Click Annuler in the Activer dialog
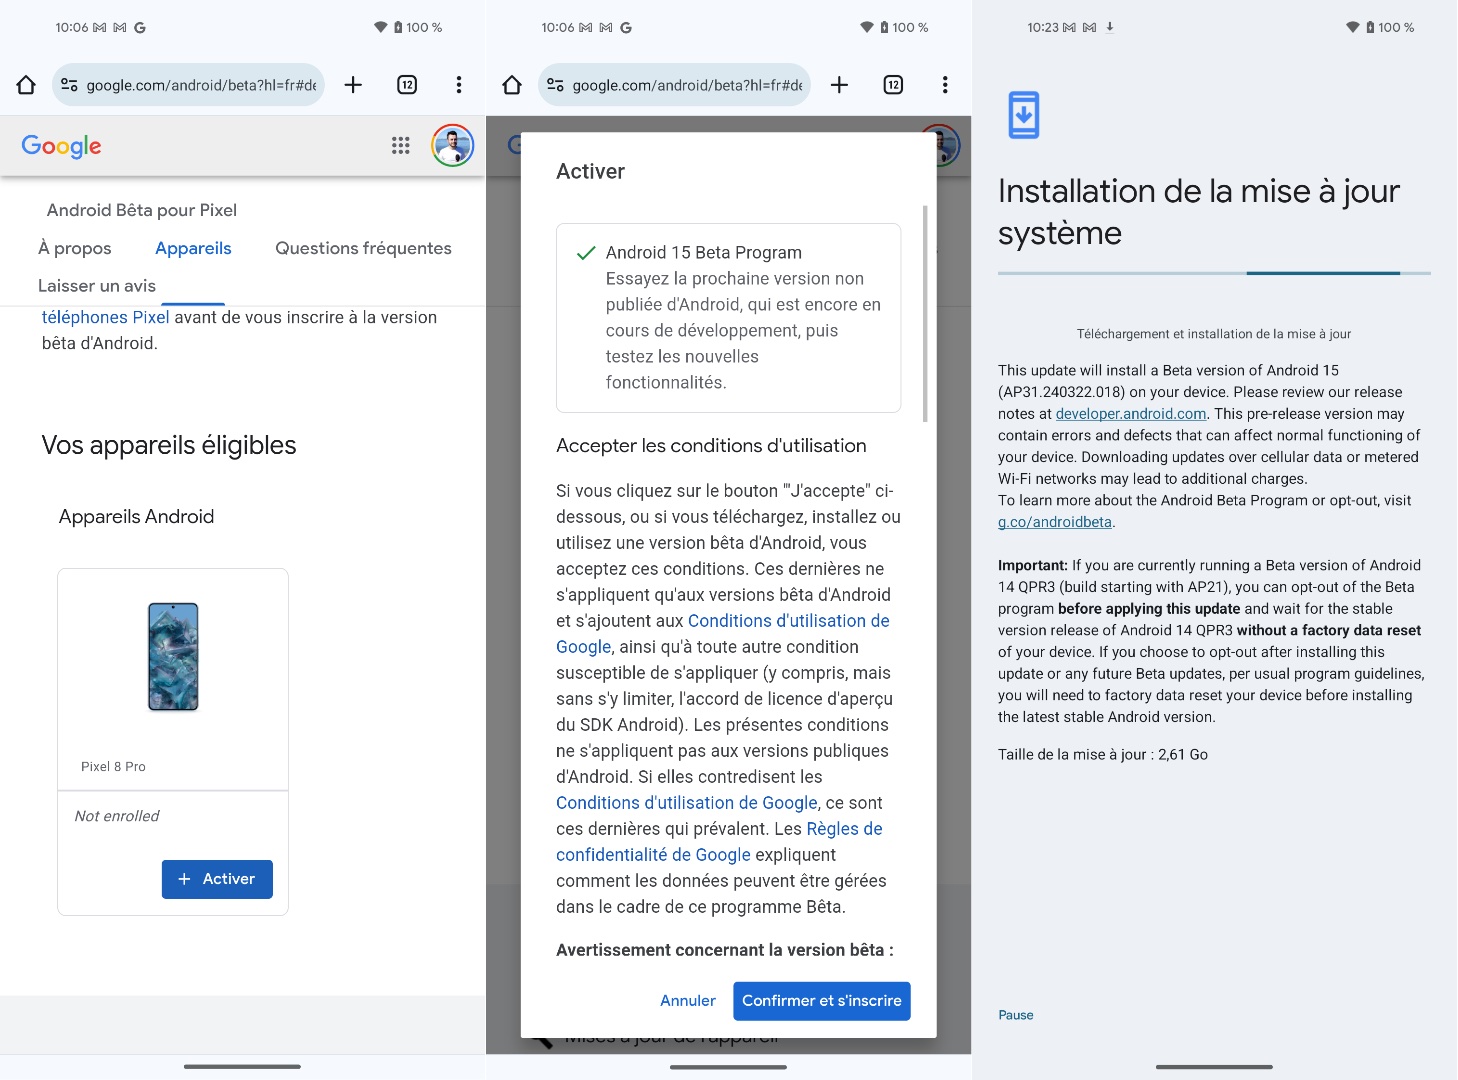This screenshot has height=1080, width=1458. [x=688, y=1001]
